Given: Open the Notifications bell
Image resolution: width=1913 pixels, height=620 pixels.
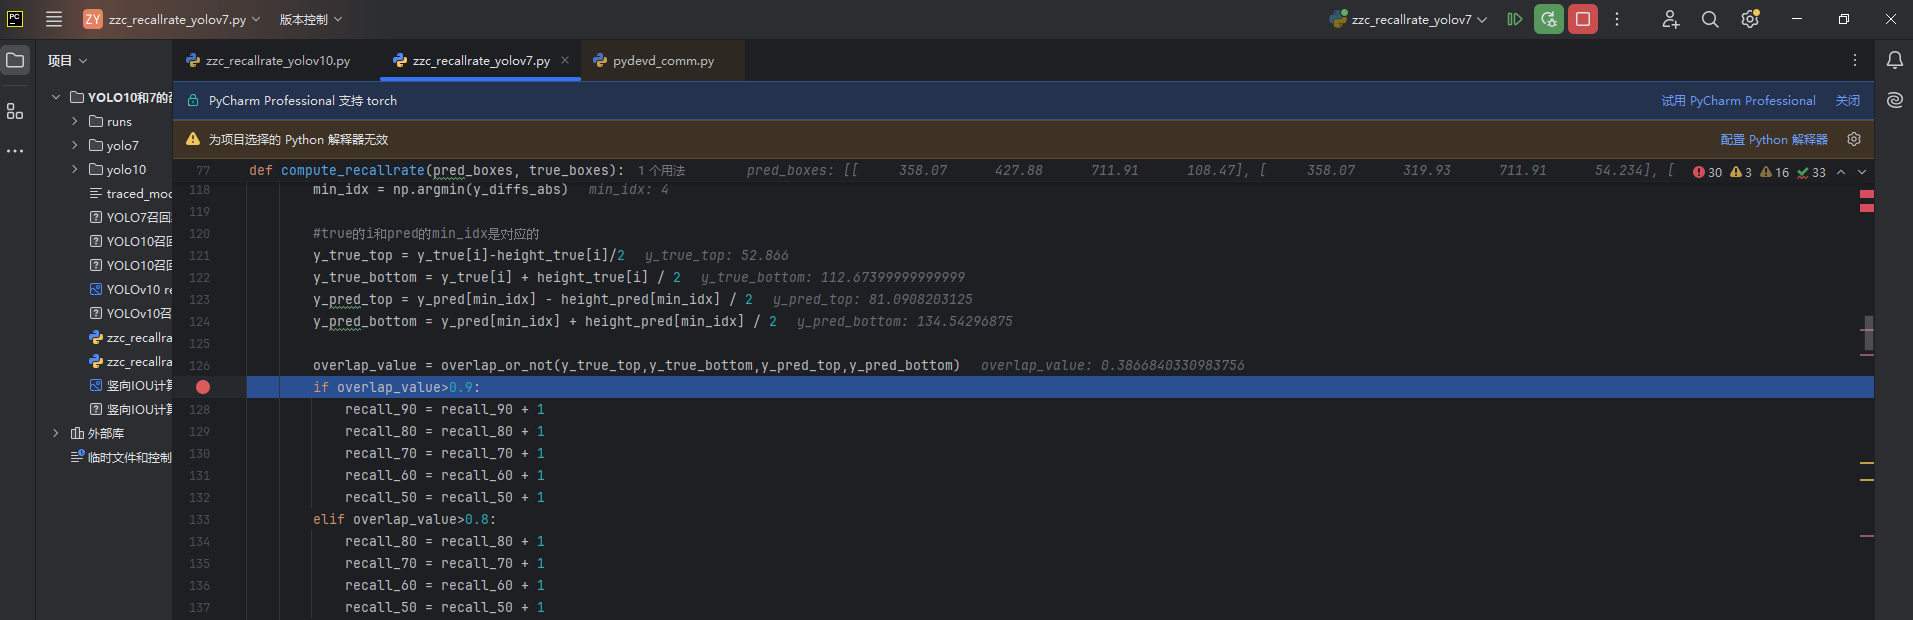Looking at the screenshot, I should 1894,60.
